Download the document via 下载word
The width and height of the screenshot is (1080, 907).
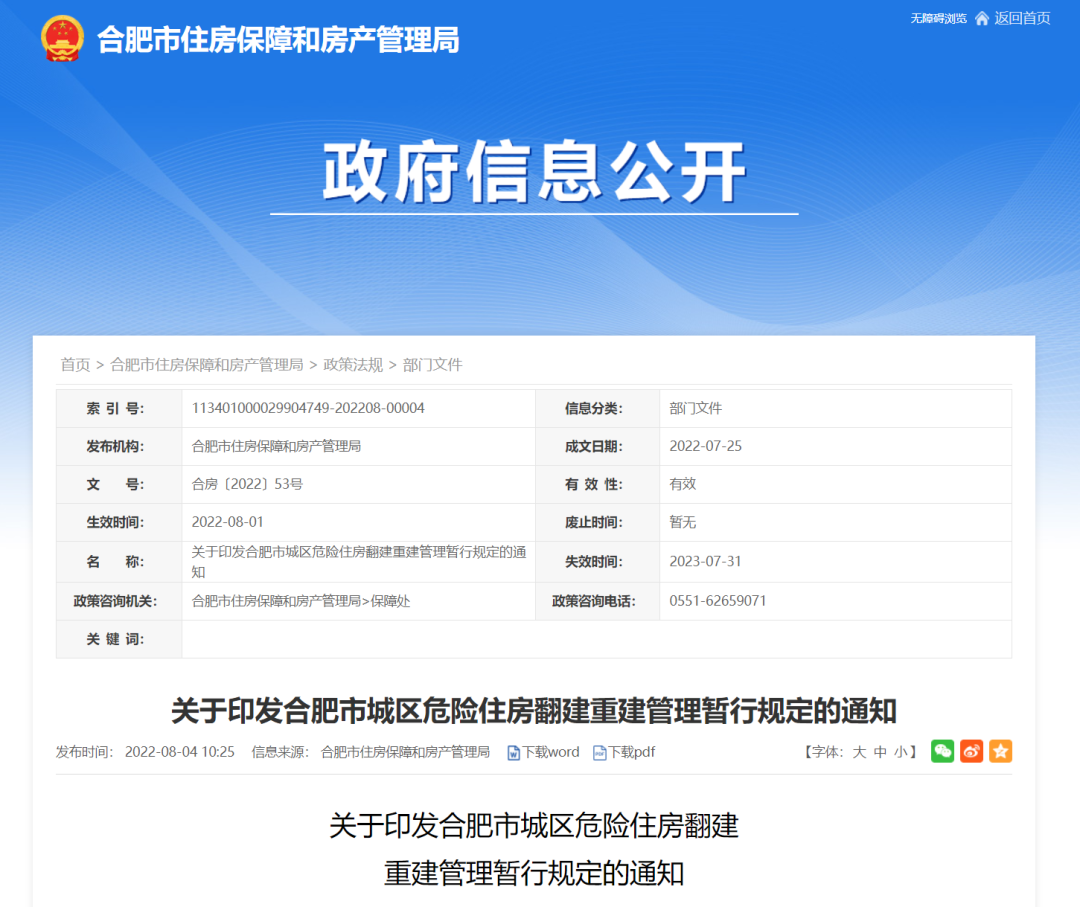550,752
